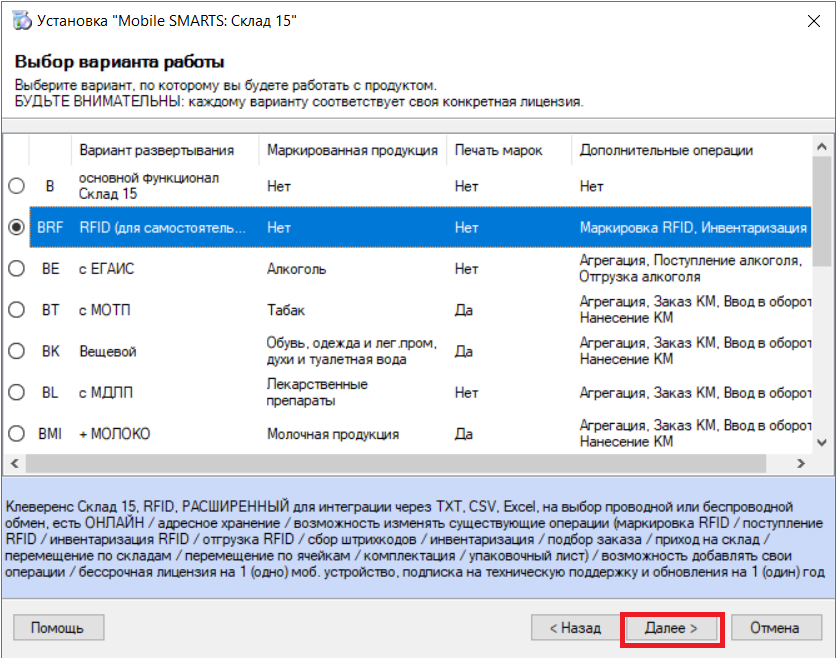This screenshot has width=838, height=660.
Task: Click the vertical scrollbar down arrow
Action: point(822,442)
